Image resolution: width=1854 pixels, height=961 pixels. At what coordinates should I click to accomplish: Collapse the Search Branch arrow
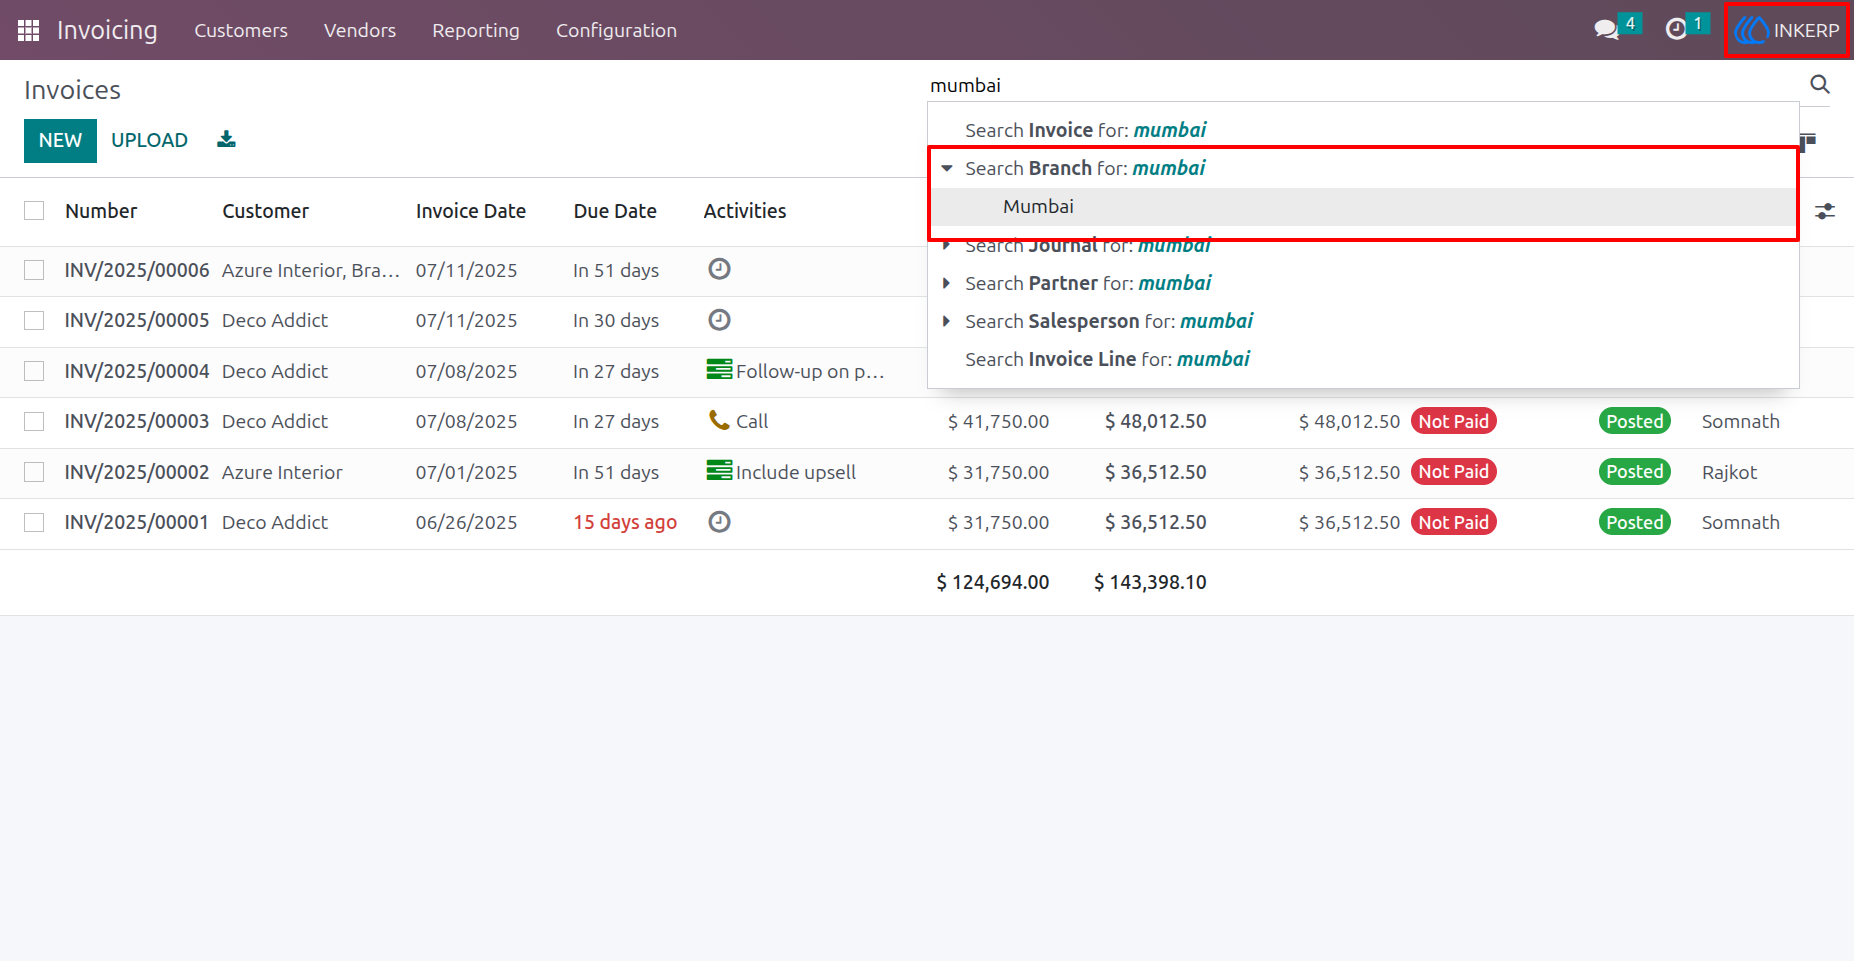pos(947,168)
